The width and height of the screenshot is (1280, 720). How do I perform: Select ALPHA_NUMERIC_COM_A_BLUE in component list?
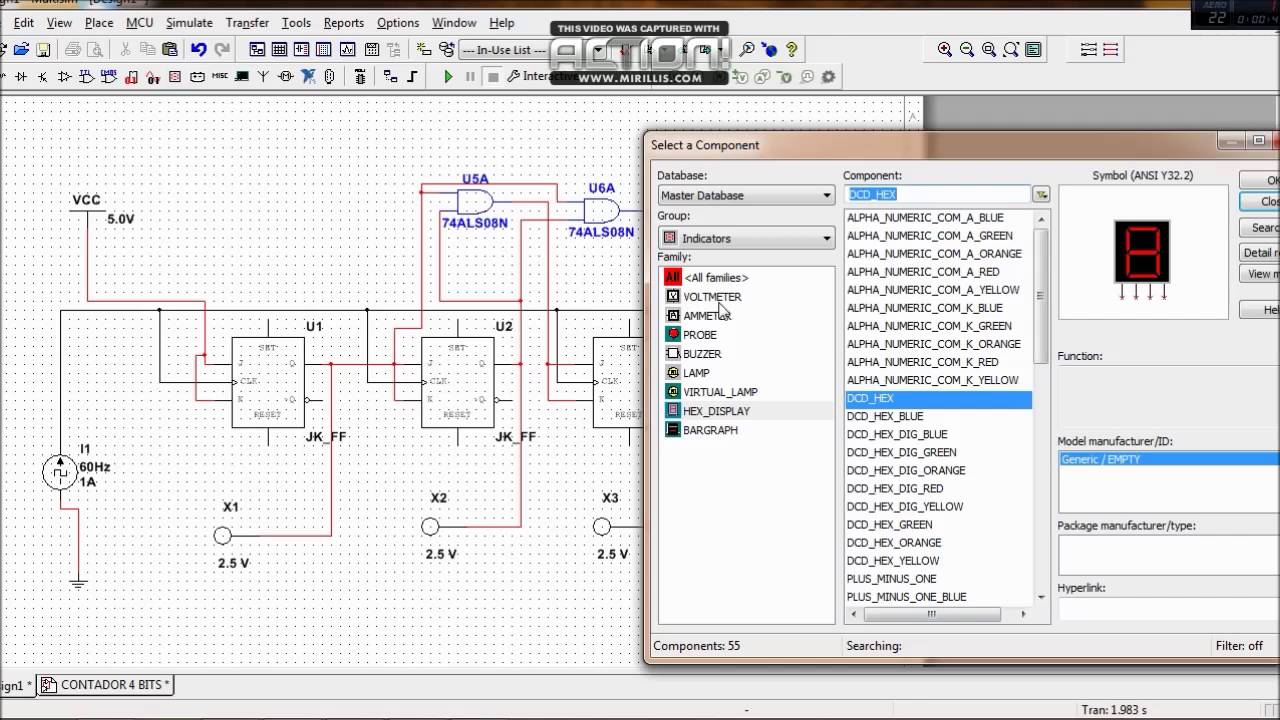pos(925,217)
